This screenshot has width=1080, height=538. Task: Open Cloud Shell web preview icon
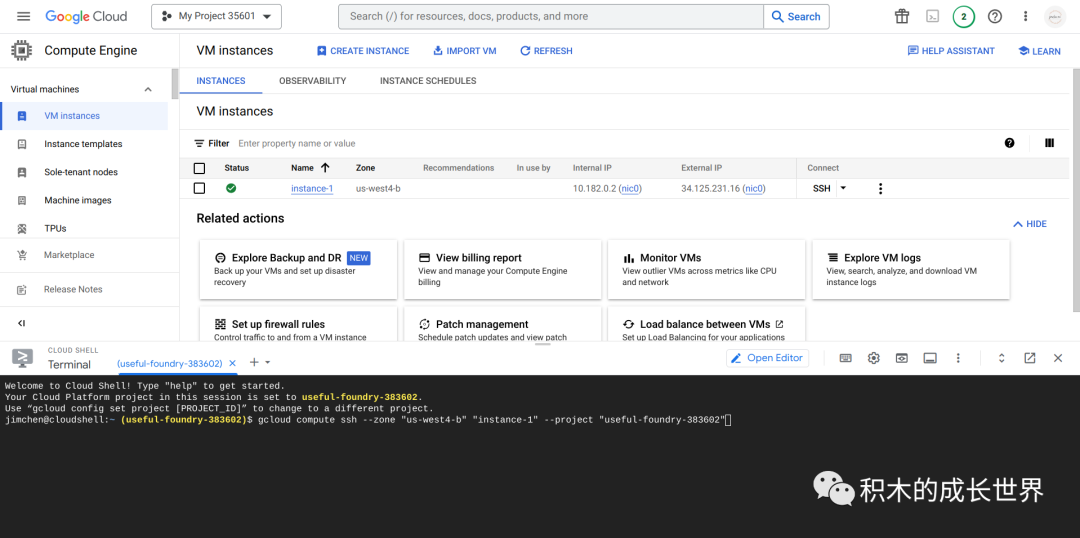click(x=902, y=358)
